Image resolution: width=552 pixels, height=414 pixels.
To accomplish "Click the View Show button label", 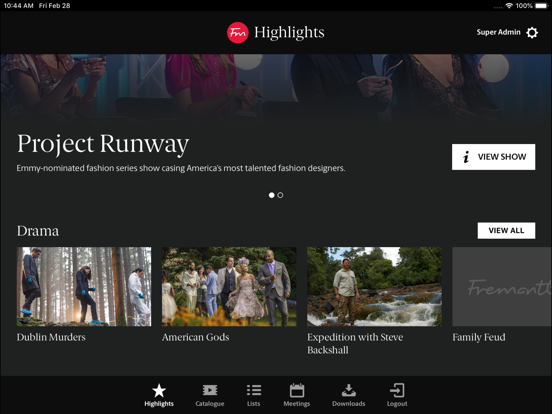I will [x=502, y=157].
